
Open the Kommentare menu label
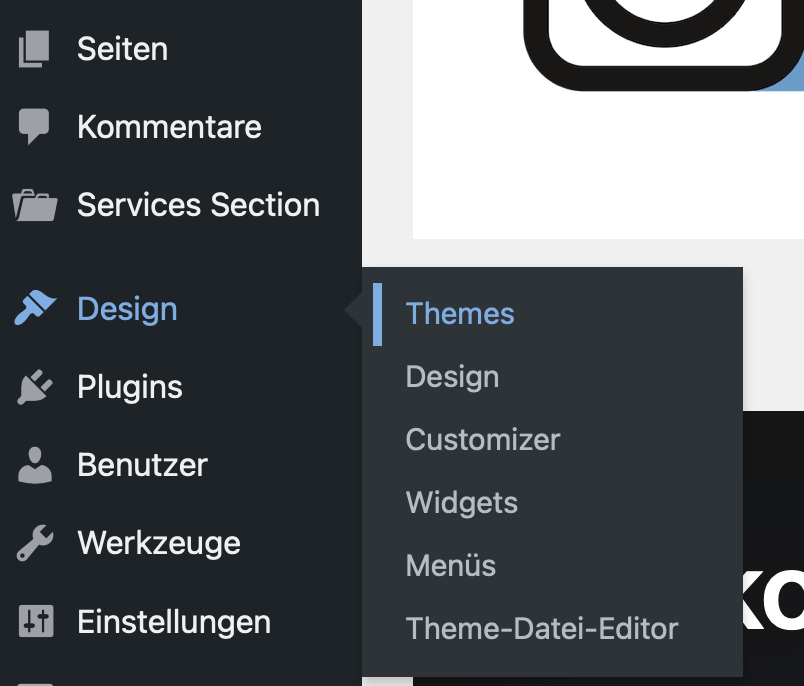169,127
